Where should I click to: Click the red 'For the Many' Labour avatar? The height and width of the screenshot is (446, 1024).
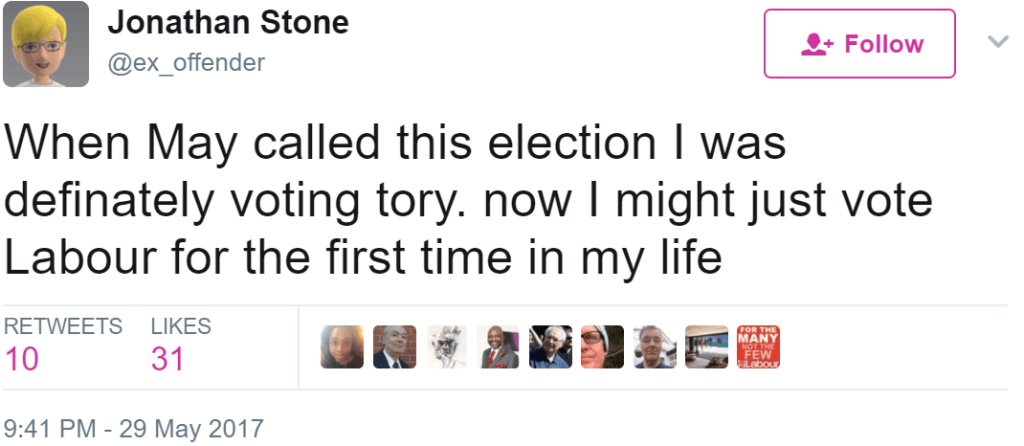coord(758,347)
